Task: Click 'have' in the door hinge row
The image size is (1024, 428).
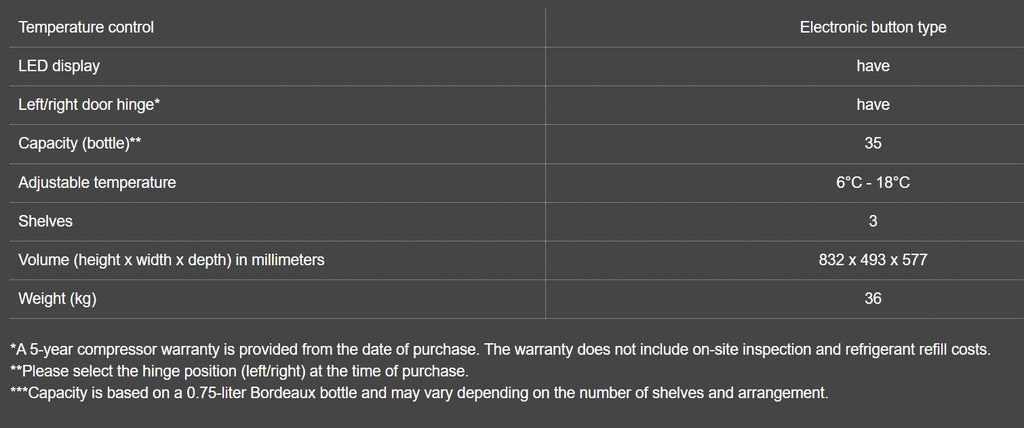Action: pos(872,105)
